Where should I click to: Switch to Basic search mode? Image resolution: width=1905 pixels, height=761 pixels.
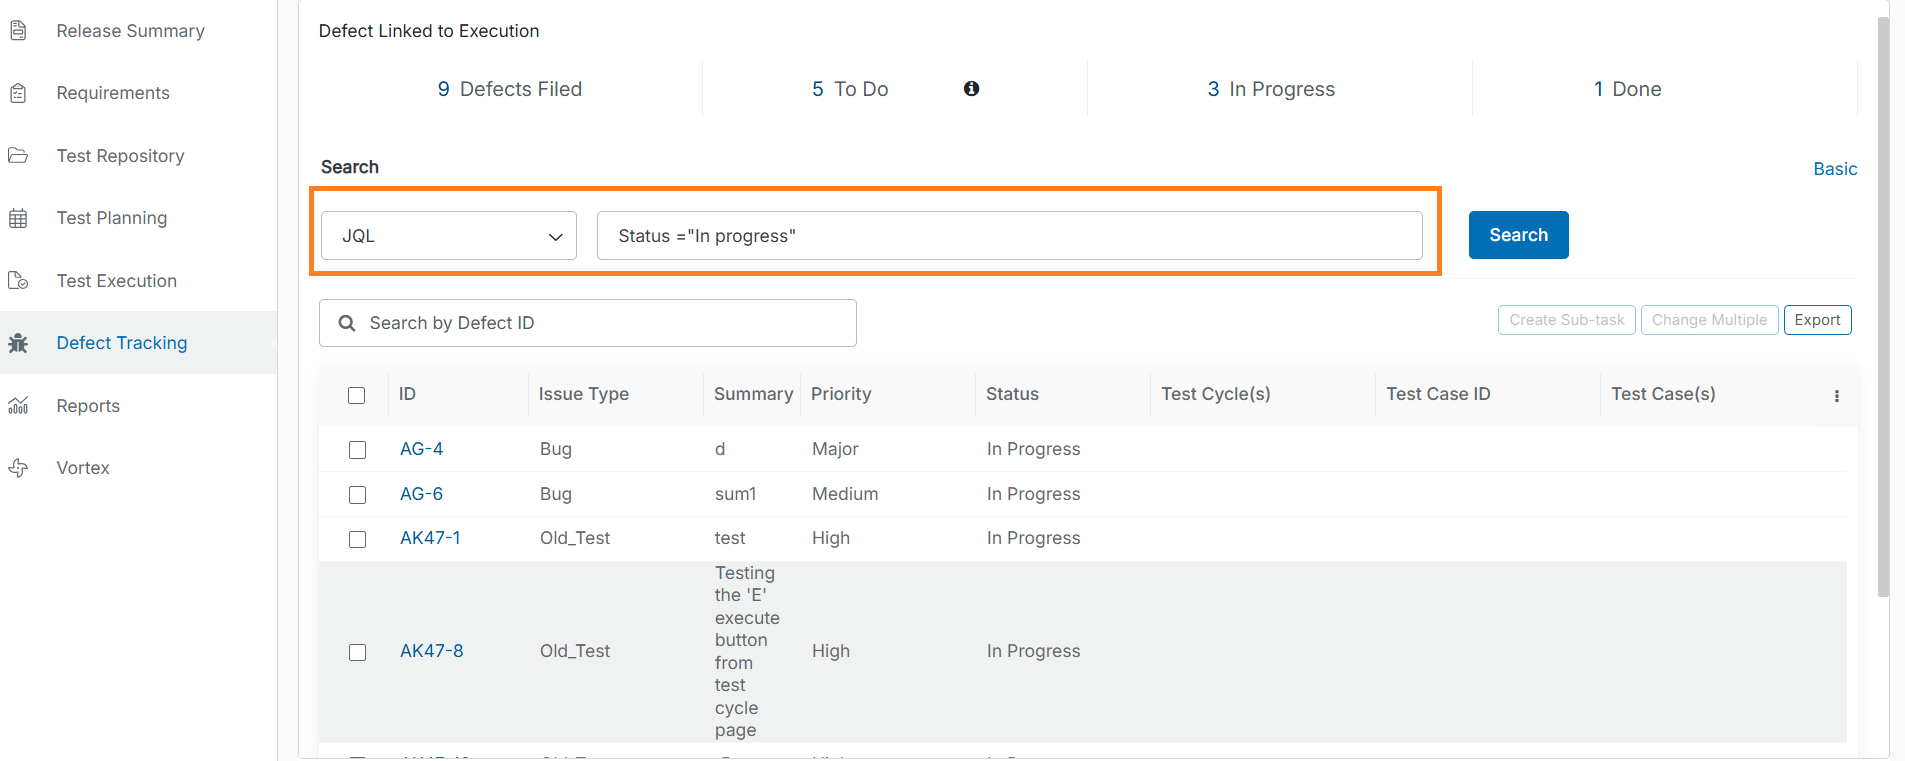tap(1834, 169)
